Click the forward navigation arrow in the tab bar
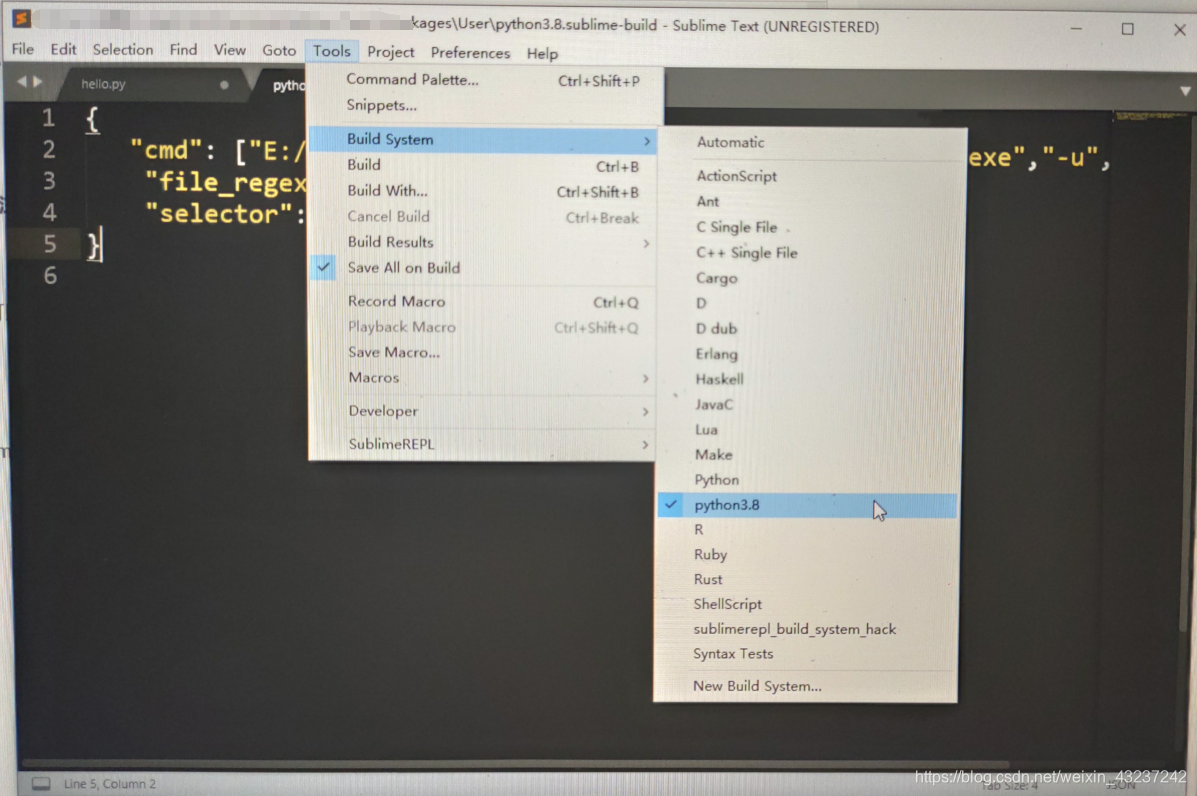 (35, 84)
